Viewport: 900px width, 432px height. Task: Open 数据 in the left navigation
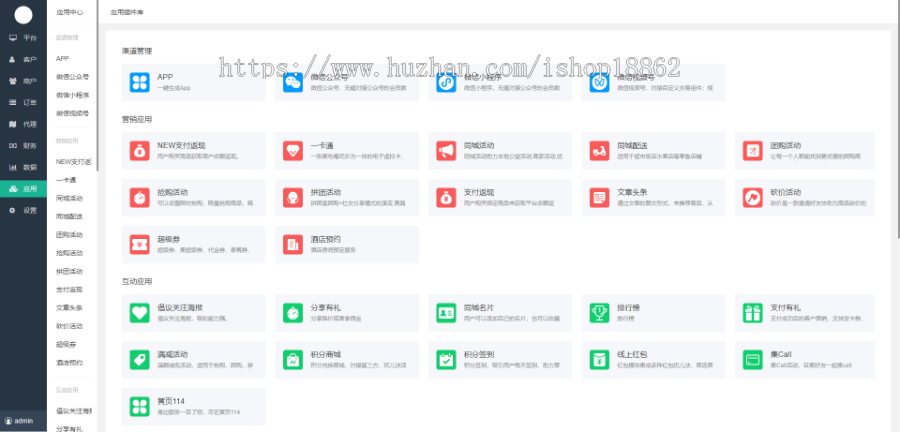click(23, 168)
